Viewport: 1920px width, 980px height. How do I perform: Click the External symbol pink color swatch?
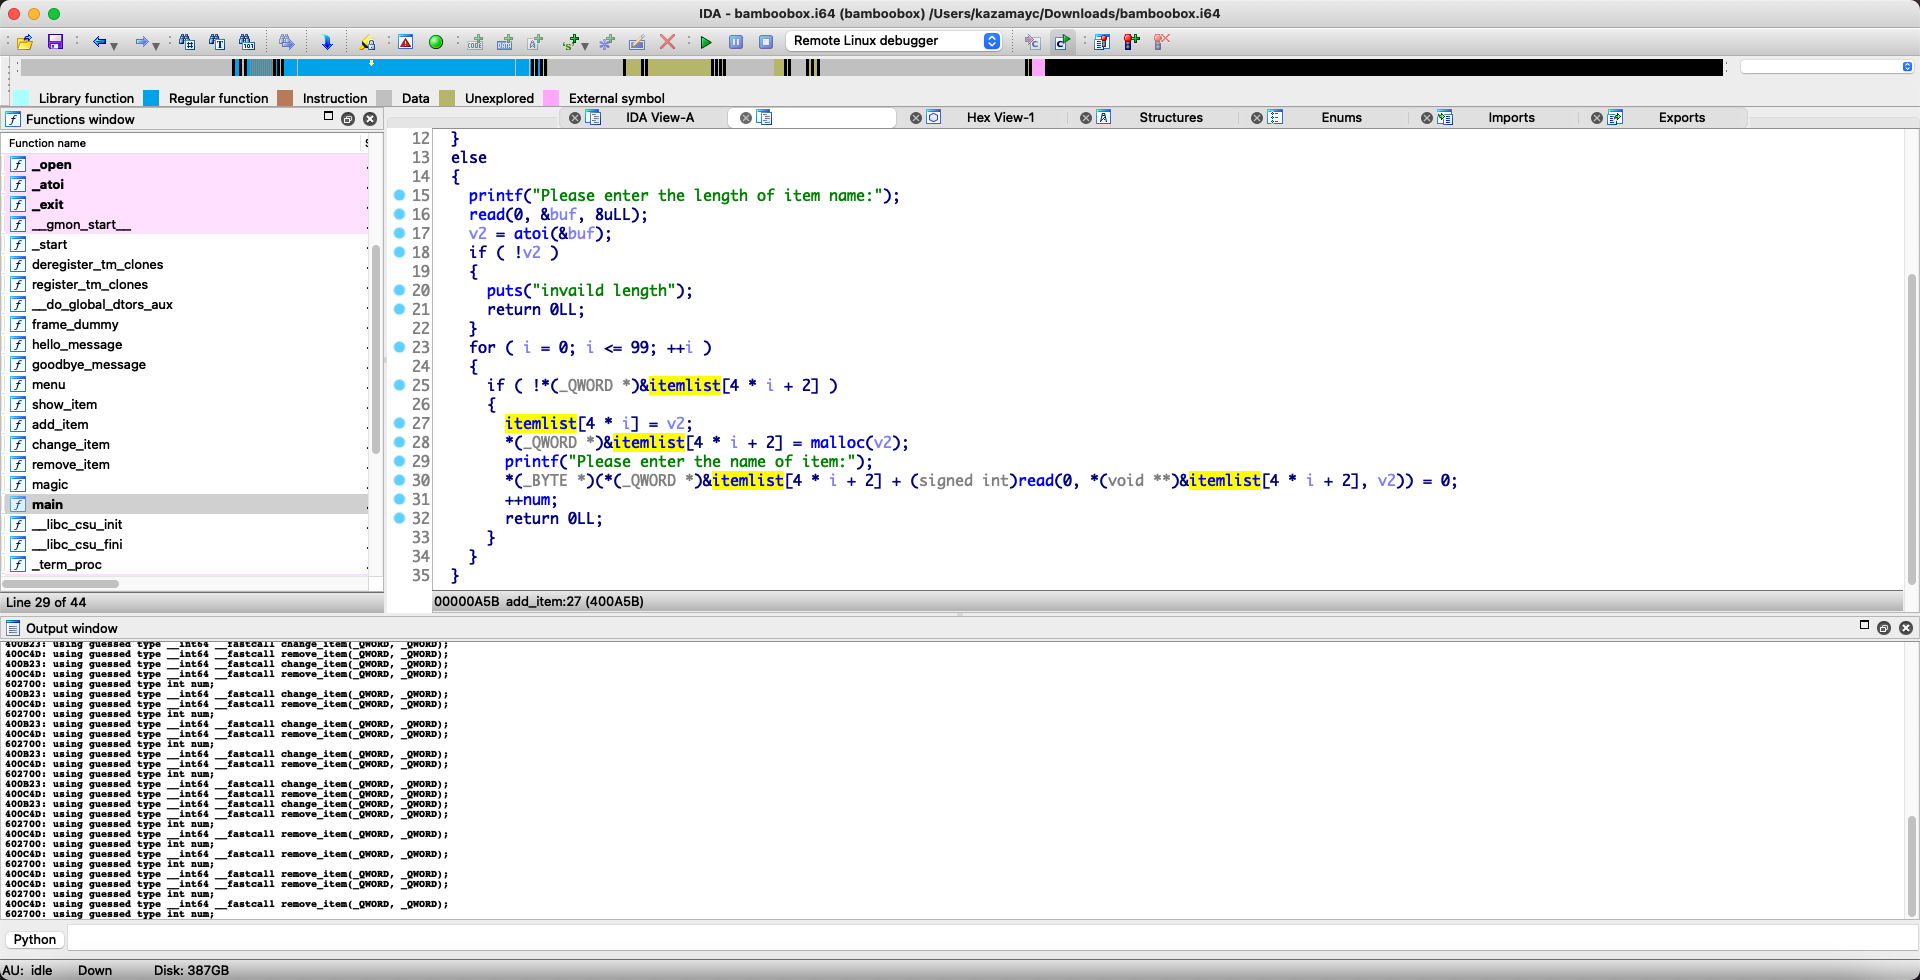551,98
